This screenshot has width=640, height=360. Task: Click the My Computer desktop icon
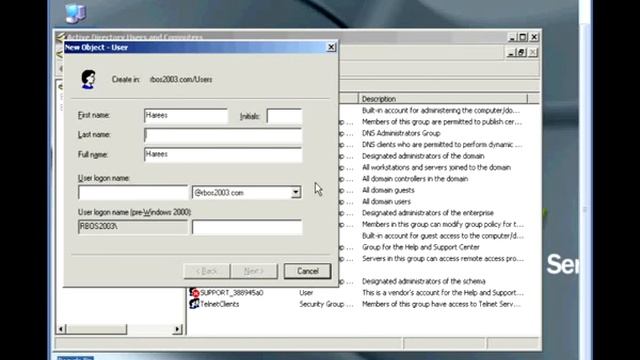click(x=76, y=13)
